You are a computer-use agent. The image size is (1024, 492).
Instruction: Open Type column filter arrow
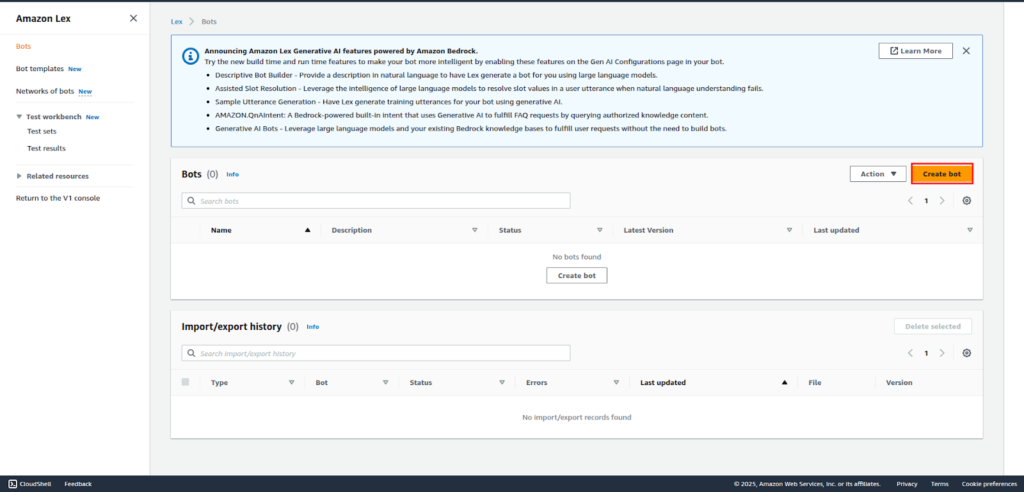click(291, 382)
